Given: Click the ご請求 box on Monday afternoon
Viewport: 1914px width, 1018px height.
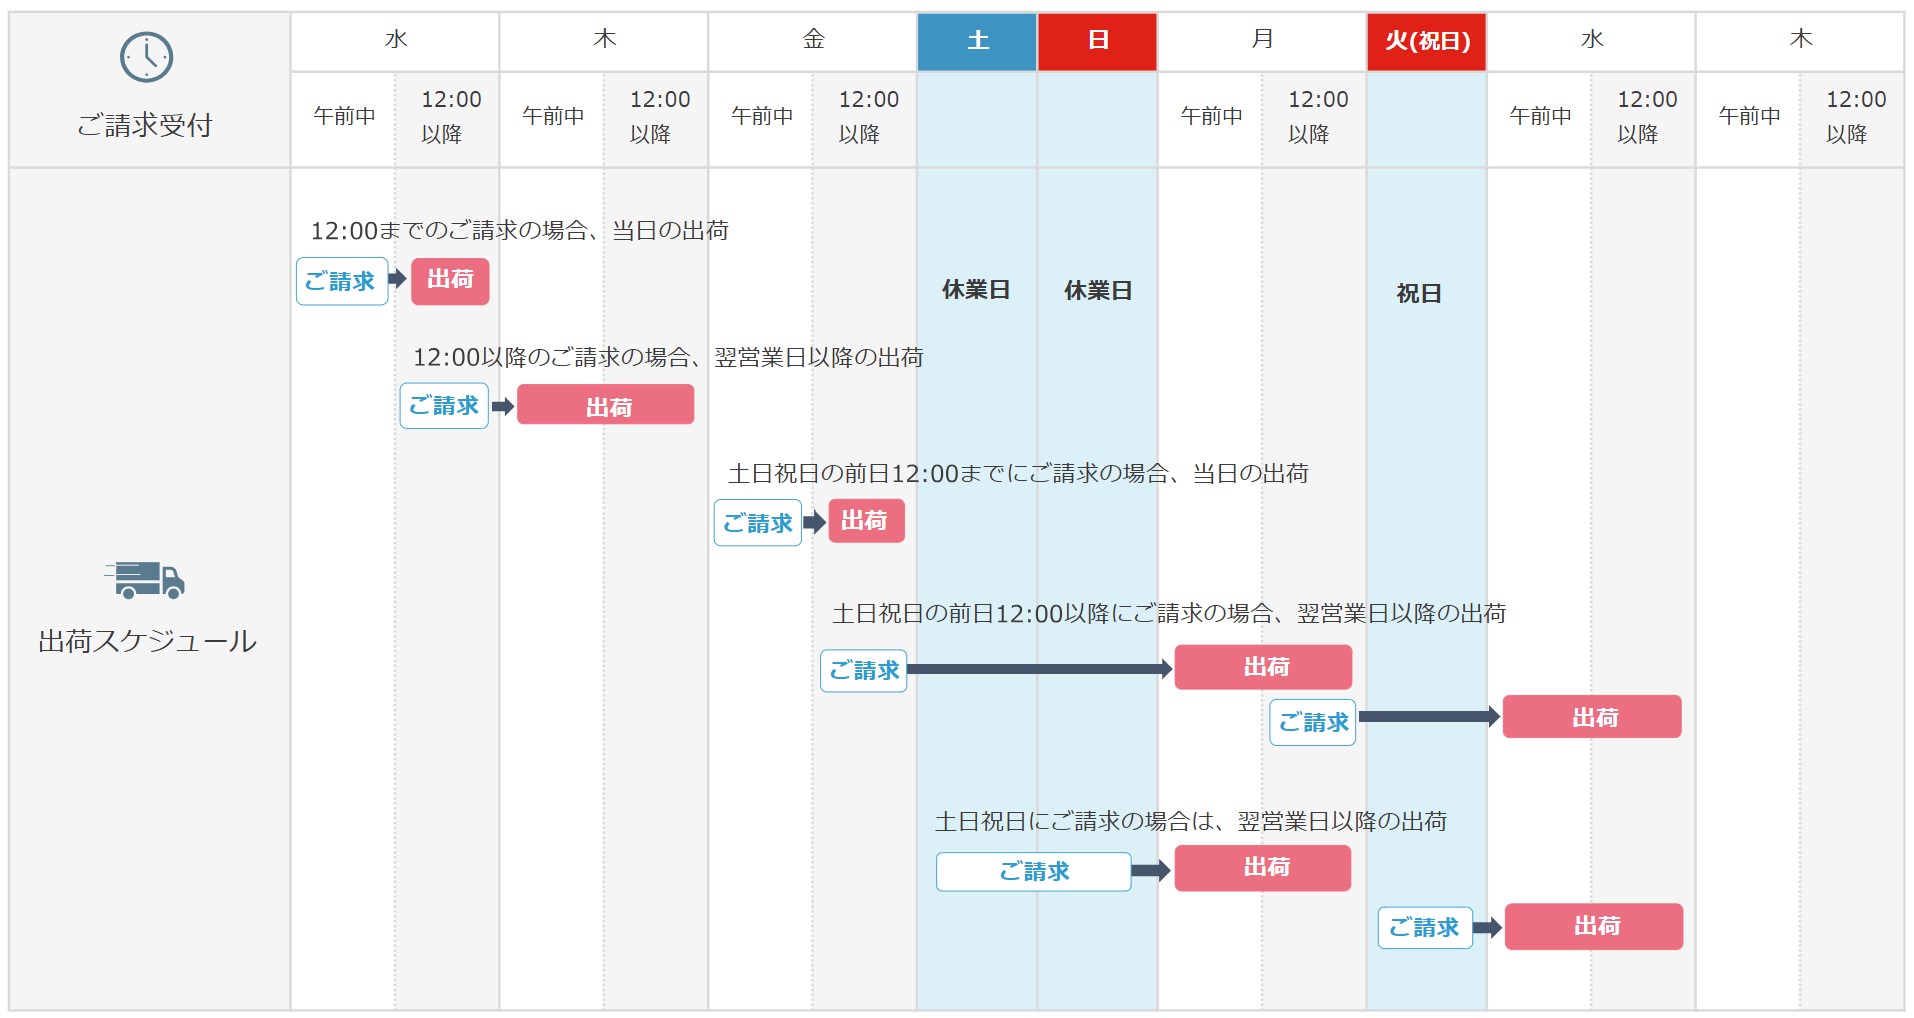Looking at the screenshot, I should click(1312, 722).
